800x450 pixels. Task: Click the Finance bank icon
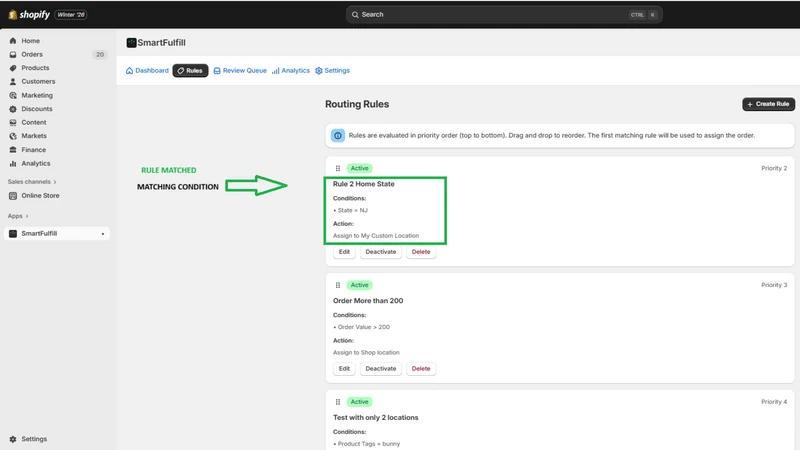(x=13, y=150)
